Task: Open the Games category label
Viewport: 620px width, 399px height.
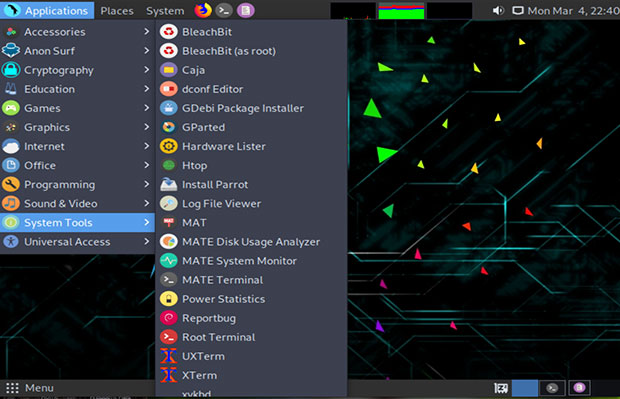Action: point(42,108)
